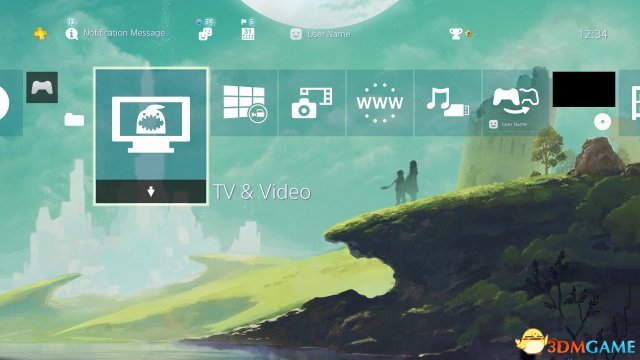
Task: Launch the WWW Internet Browser tile
Action: click(x=380, y=103)
